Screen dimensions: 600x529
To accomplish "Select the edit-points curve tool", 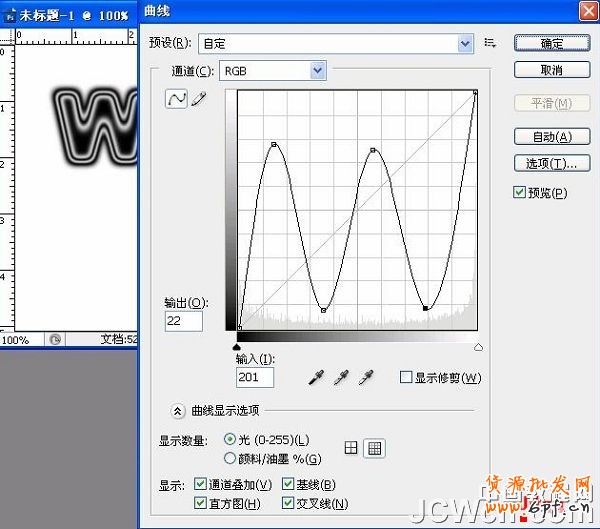I will pos(176,100).
